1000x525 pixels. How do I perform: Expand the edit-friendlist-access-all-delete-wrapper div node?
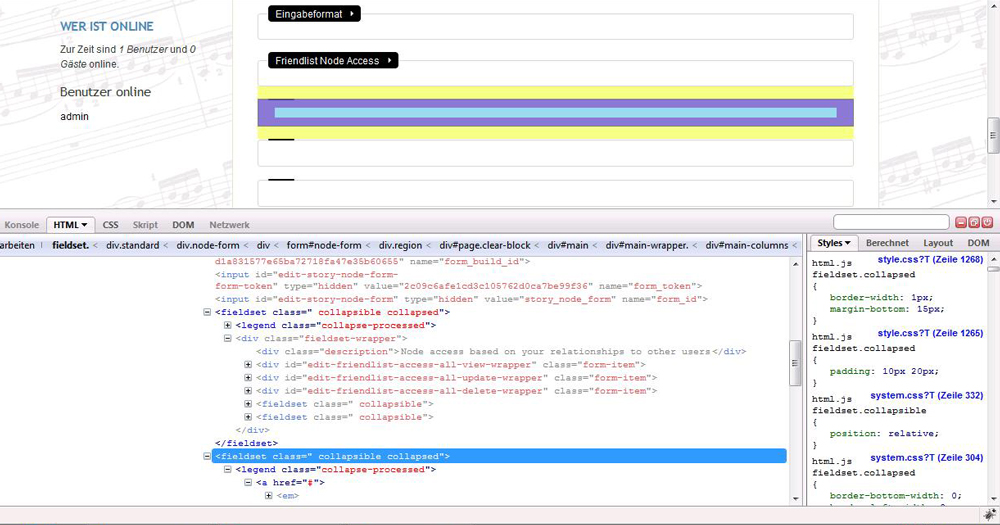(x=248, y=391)
